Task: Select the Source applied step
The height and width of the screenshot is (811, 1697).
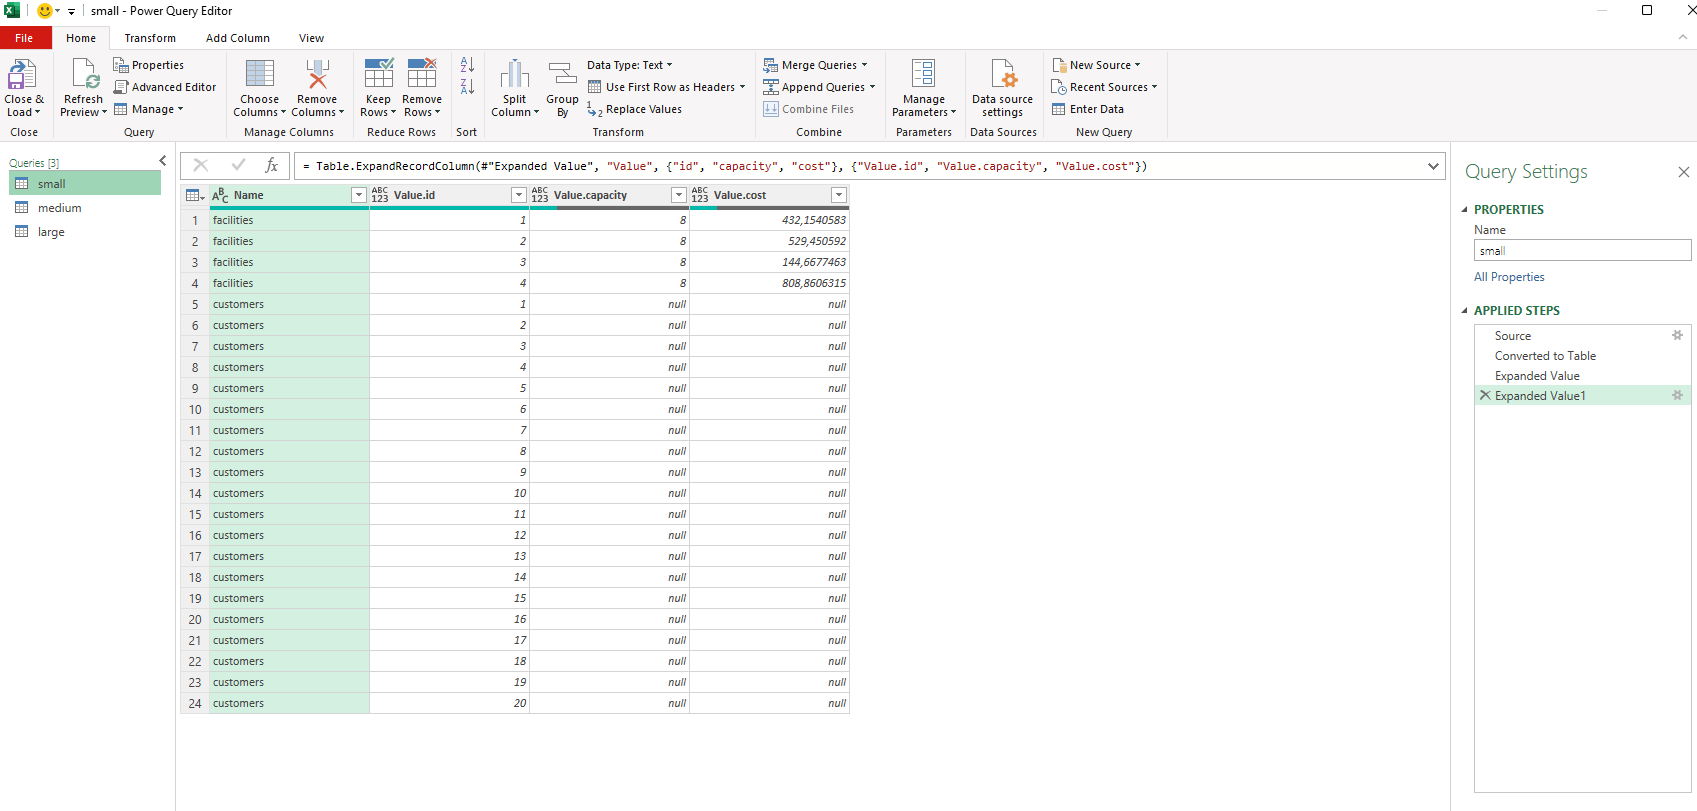Action: click(x=1582, y=335)
